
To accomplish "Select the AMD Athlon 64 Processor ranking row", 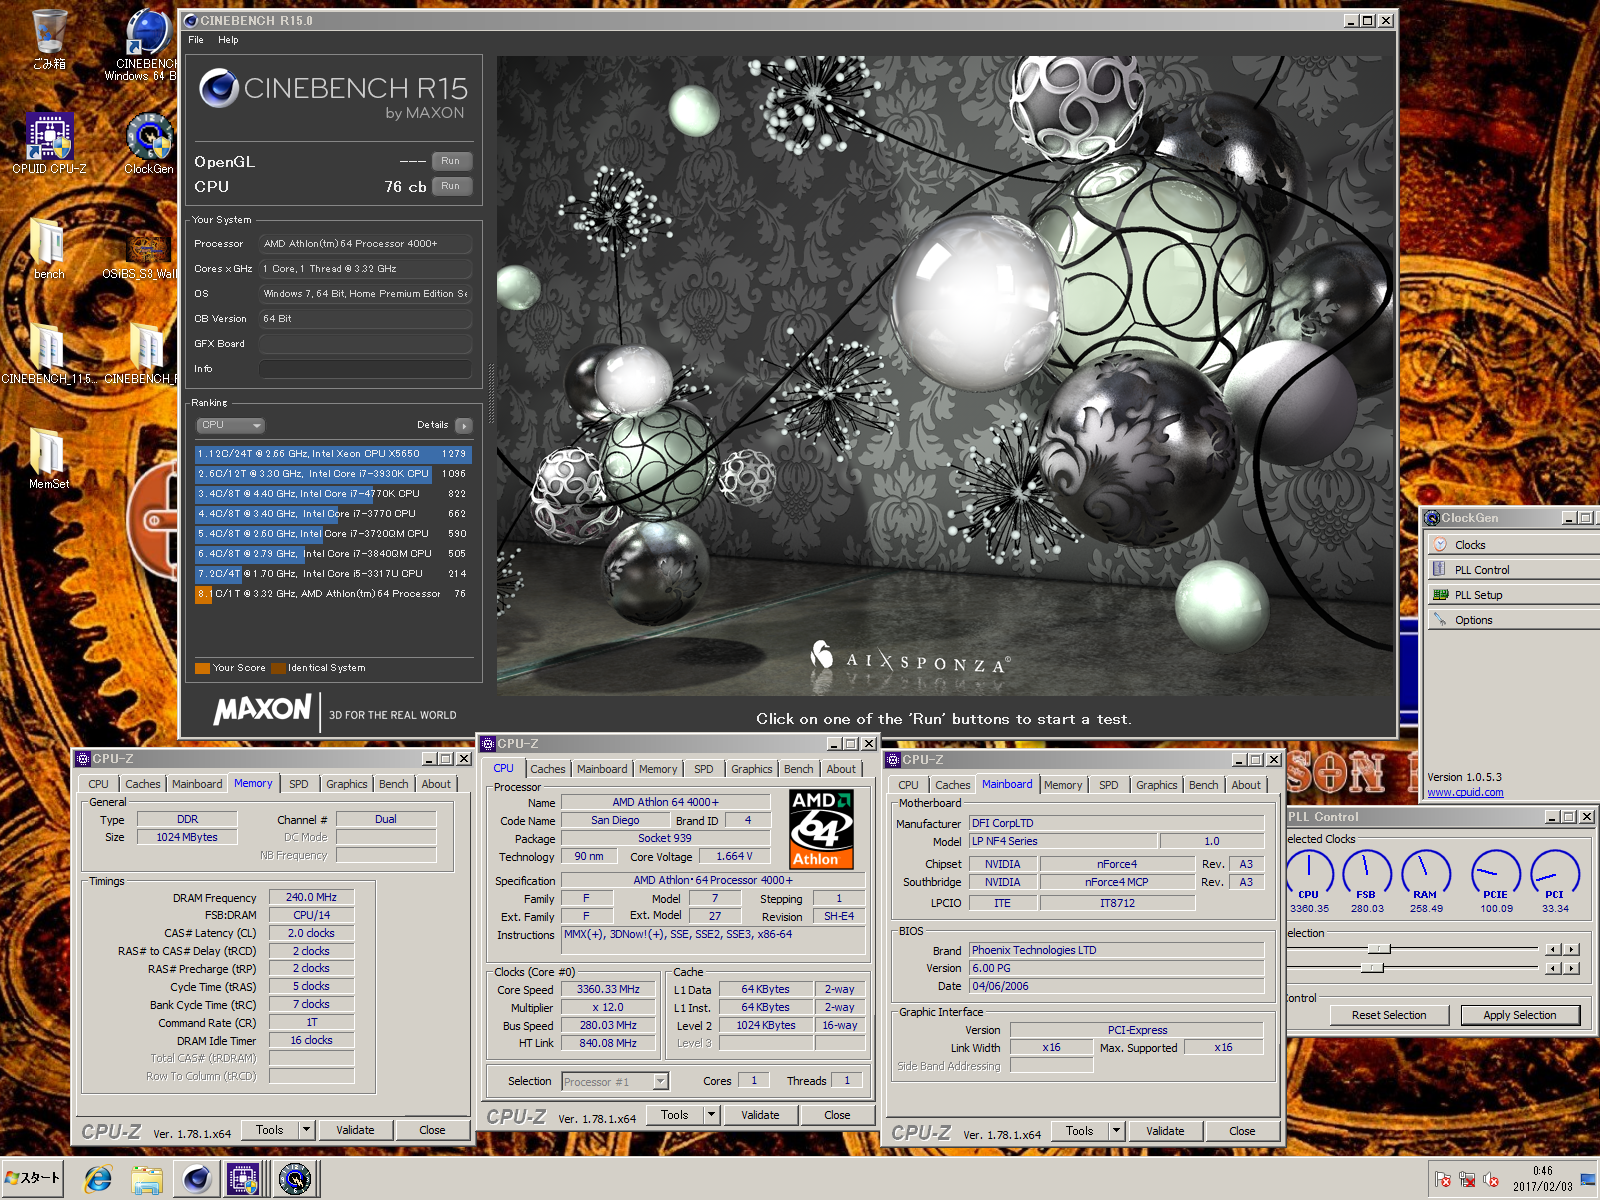I will point(332,594).
